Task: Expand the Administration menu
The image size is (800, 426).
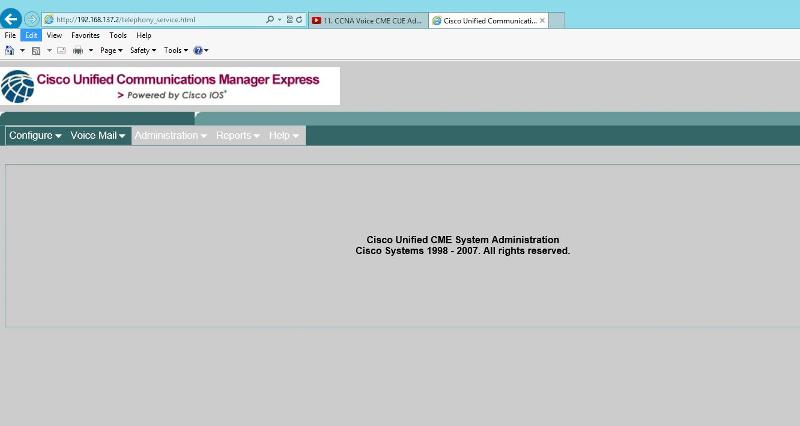Action: click(x=170, y=135)
